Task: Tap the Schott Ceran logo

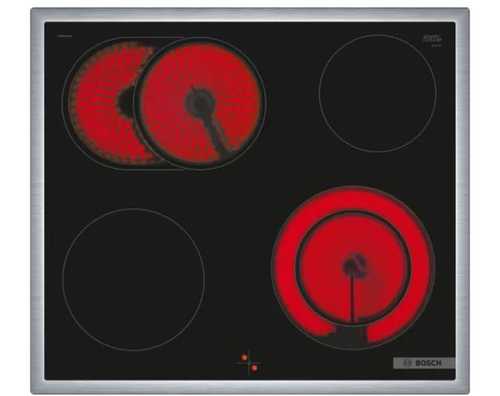Action: click(432, 40)
